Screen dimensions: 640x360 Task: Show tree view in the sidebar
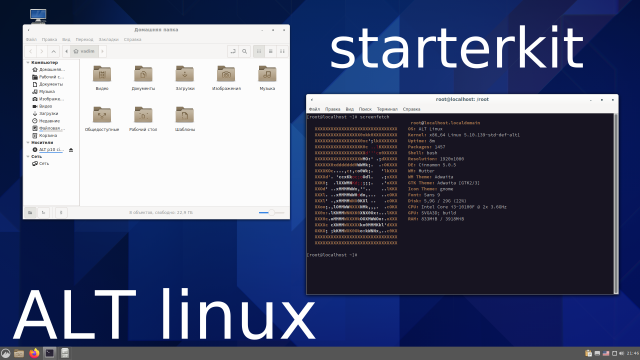pos(43,212)
